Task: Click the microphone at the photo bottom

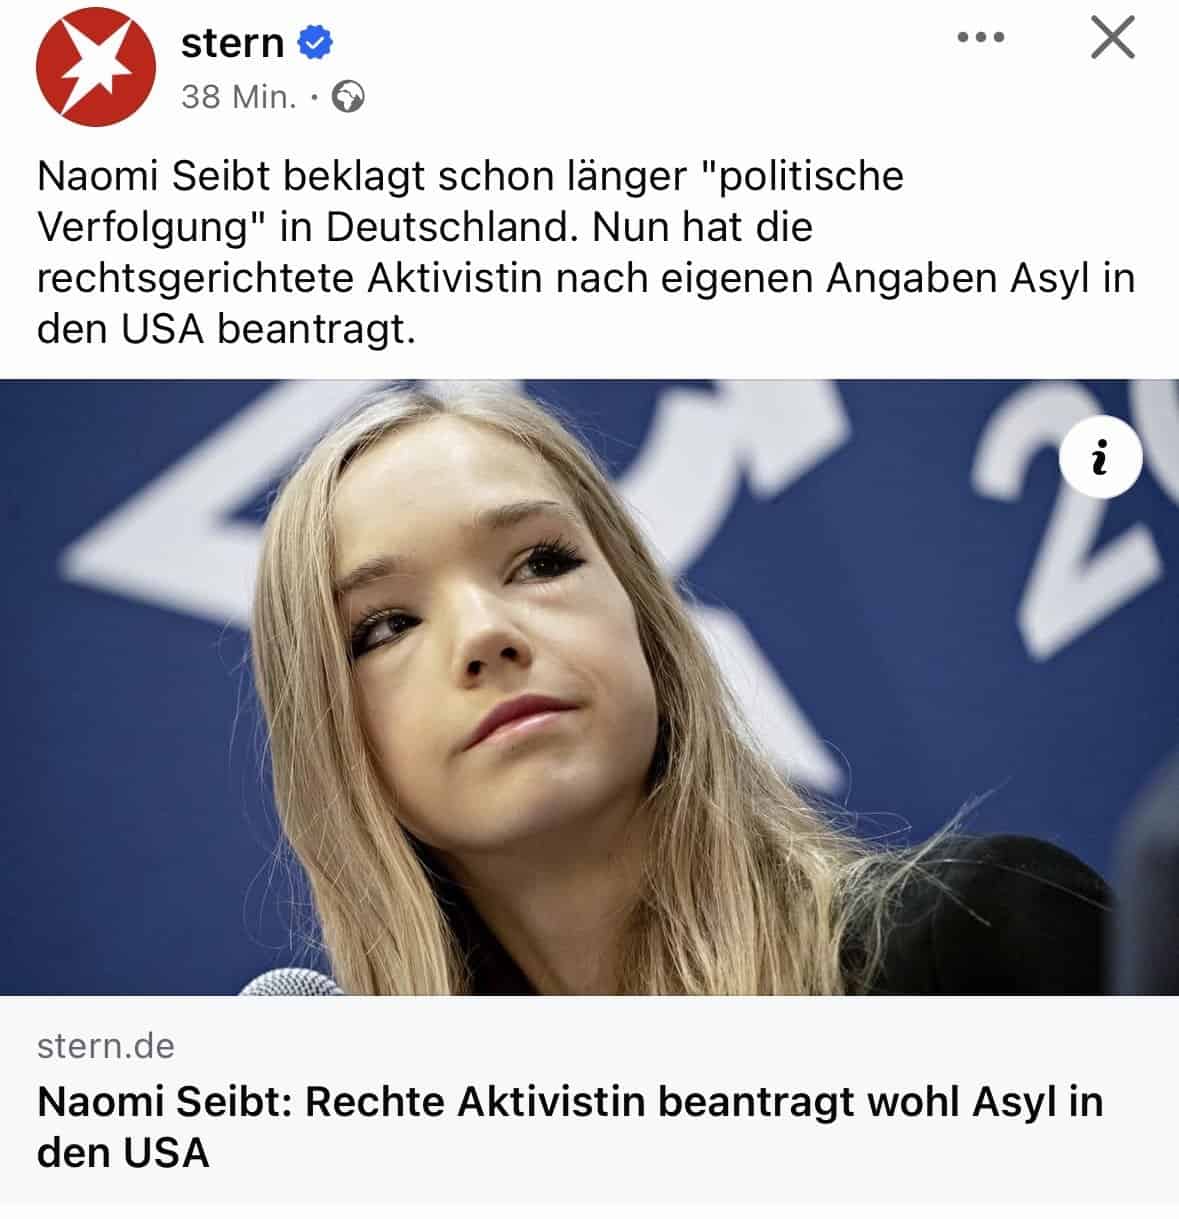Action: point(290,983)
